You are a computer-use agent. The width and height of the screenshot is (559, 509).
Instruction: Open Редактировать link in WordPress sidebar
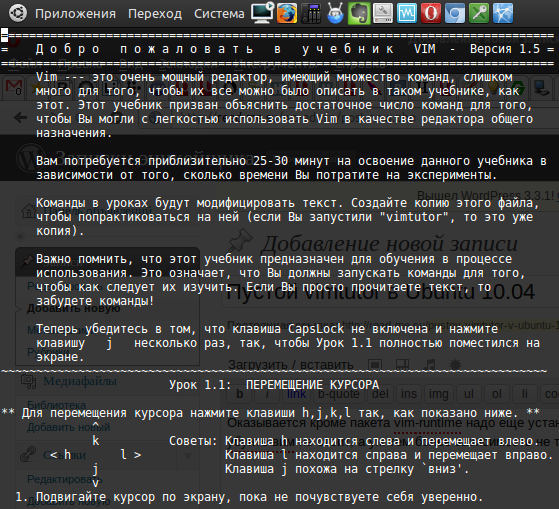(x=65, y=479)
